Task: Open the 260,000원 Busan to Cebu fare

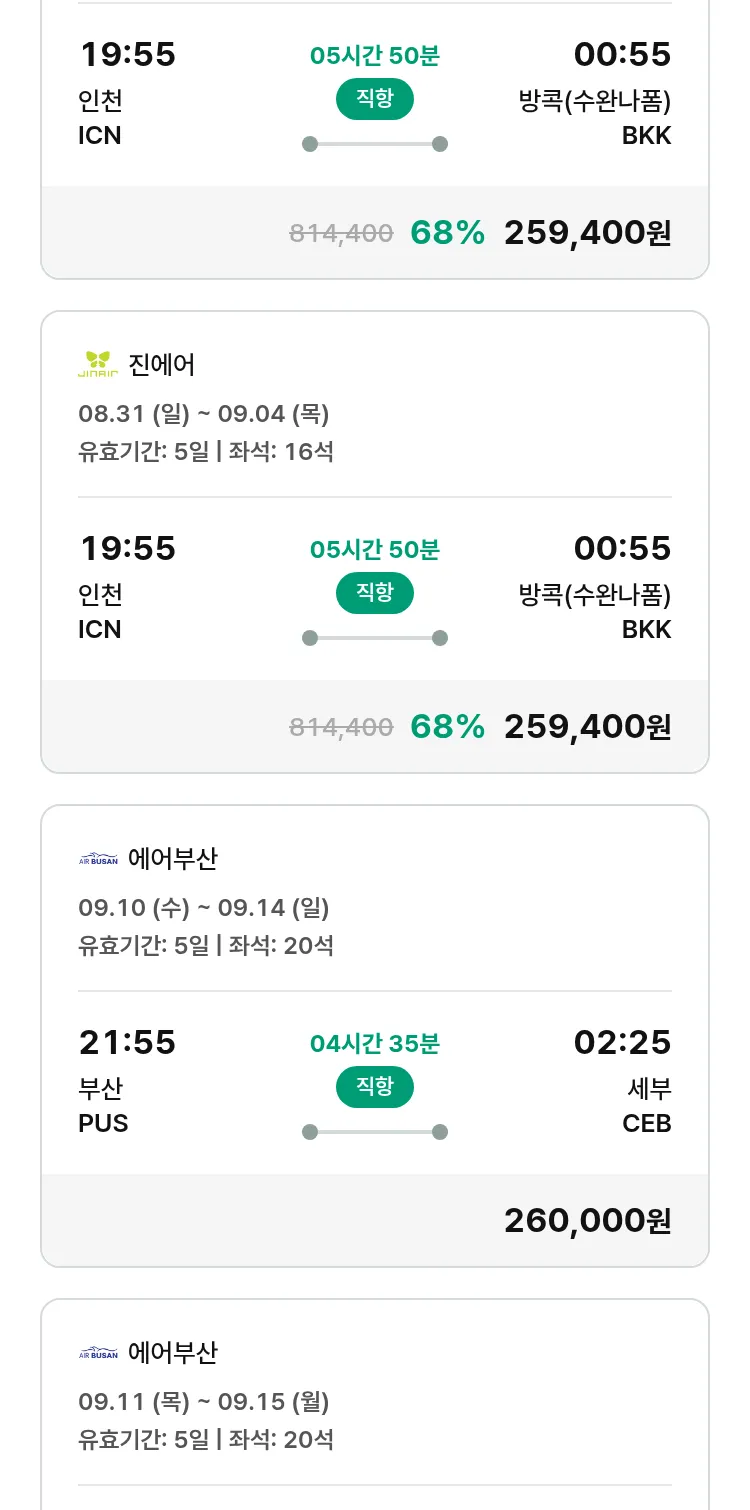Action: (x=587, y=1220)
